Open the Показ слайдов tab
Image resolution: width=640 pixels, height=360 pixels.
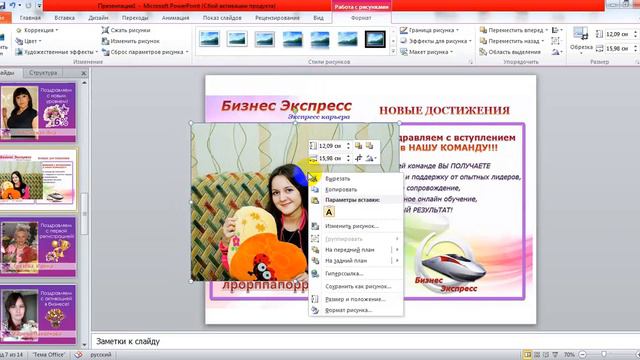point(222,18)
